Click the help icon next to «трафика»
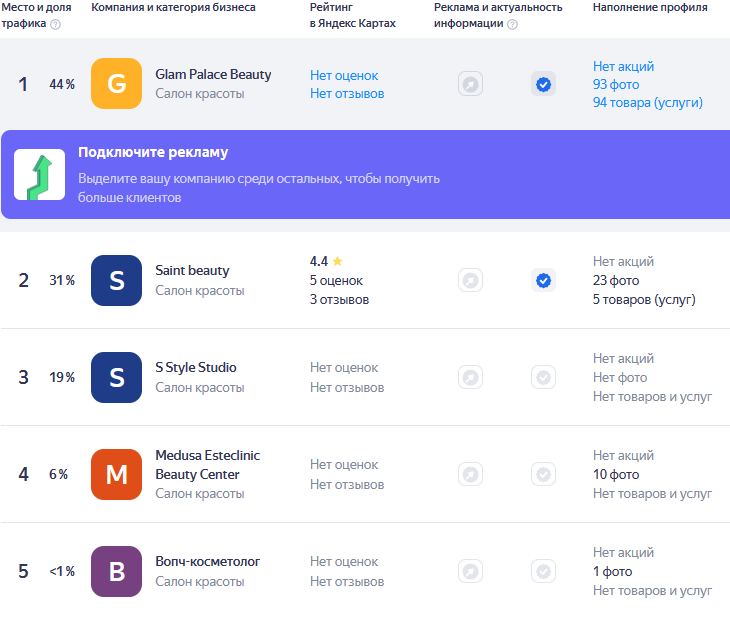Image resolution: width=730 pixels, height=620 pixels. (x=55, y=24)
